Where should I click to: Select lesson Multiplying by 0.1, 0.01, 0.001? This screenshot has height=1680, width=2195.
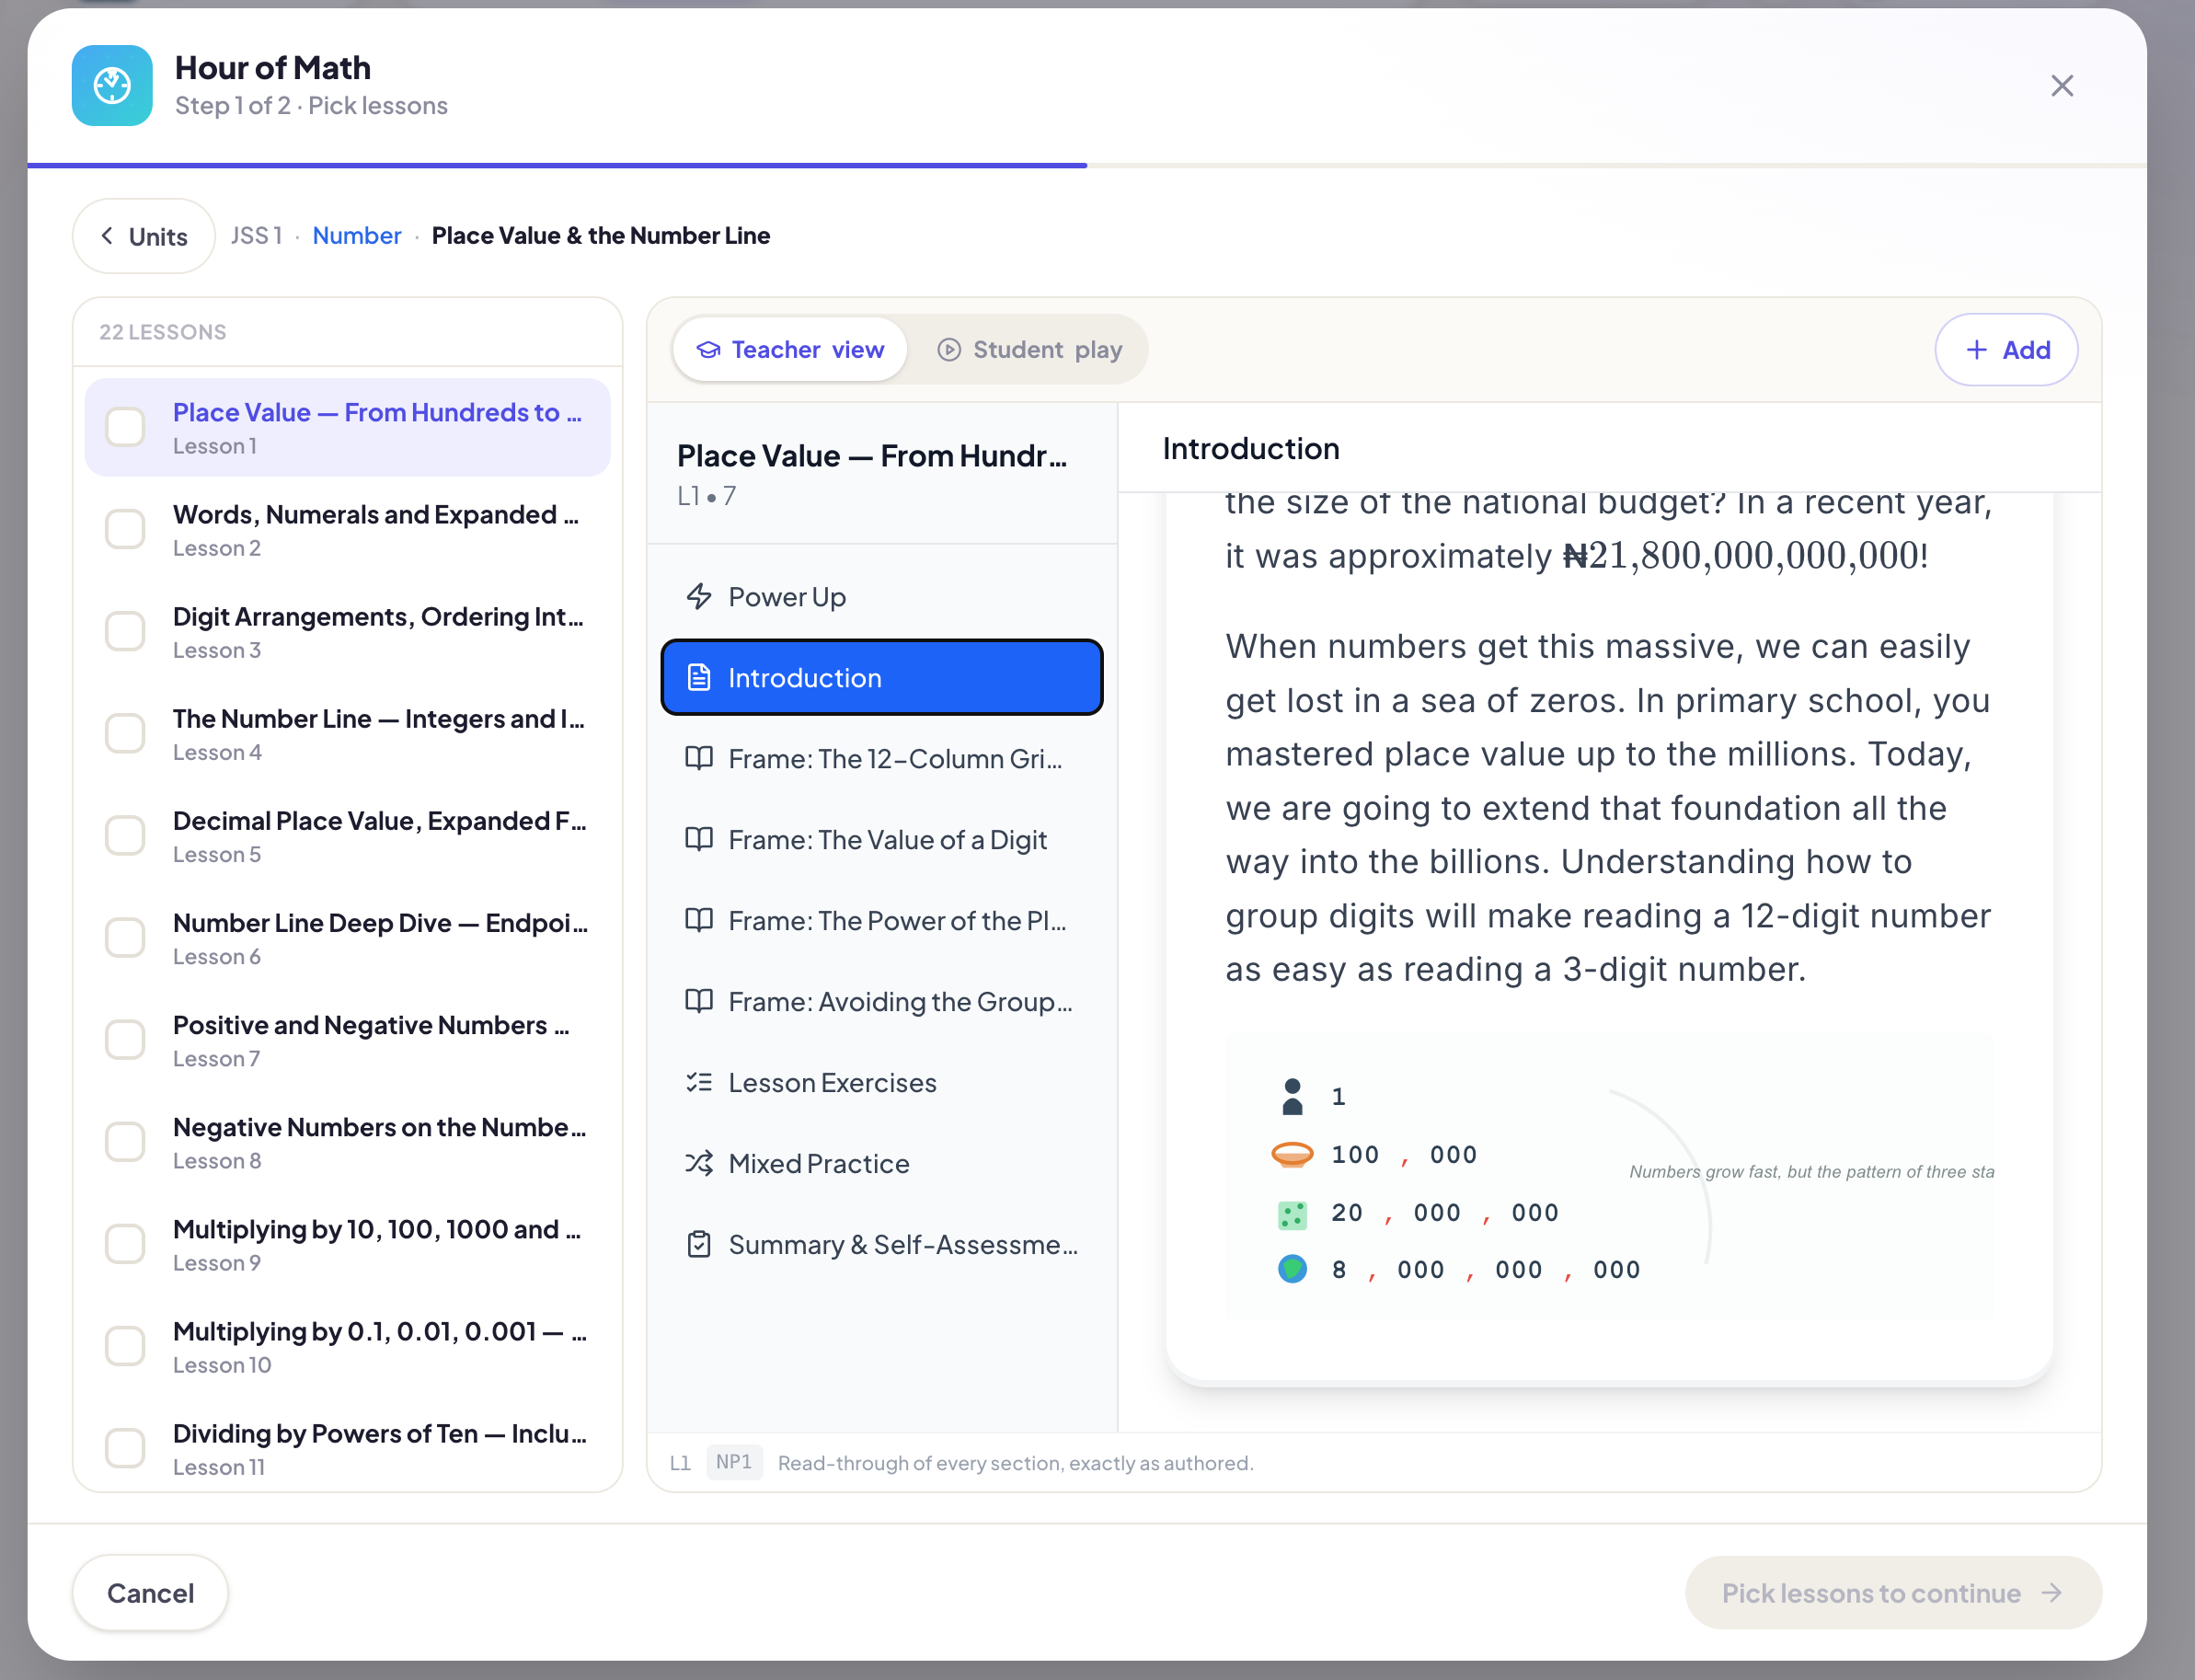click(x=347, y=1345)
